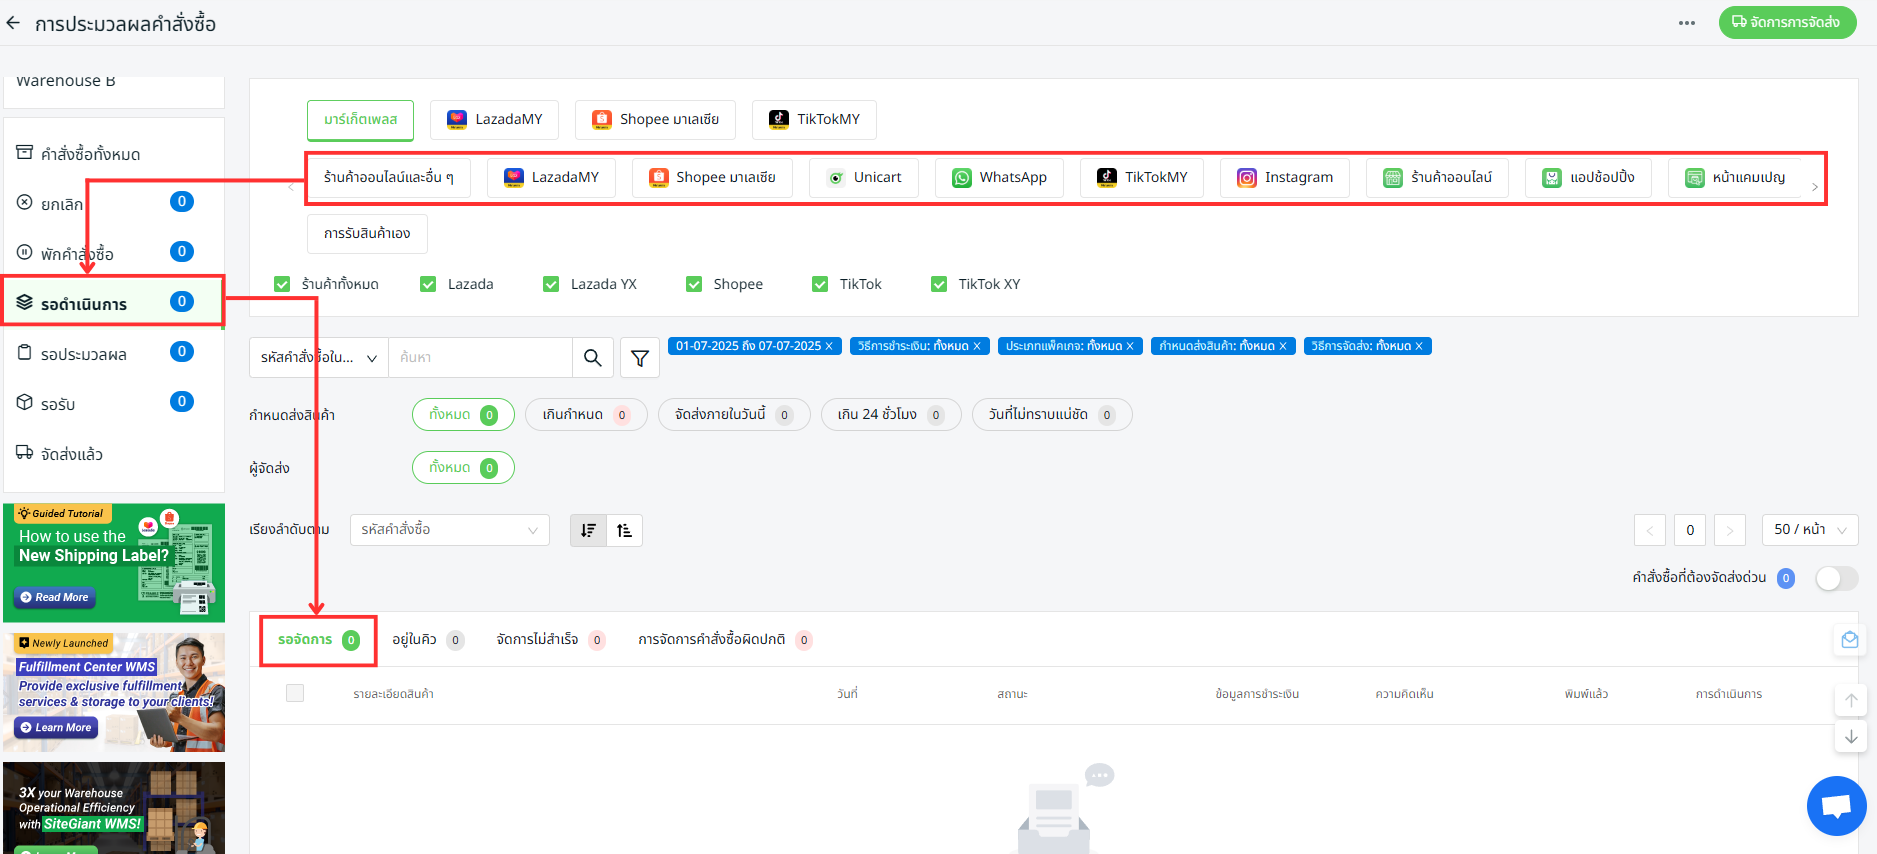
Task: Open the order ID search type dropdown
Action: (318, 358)
